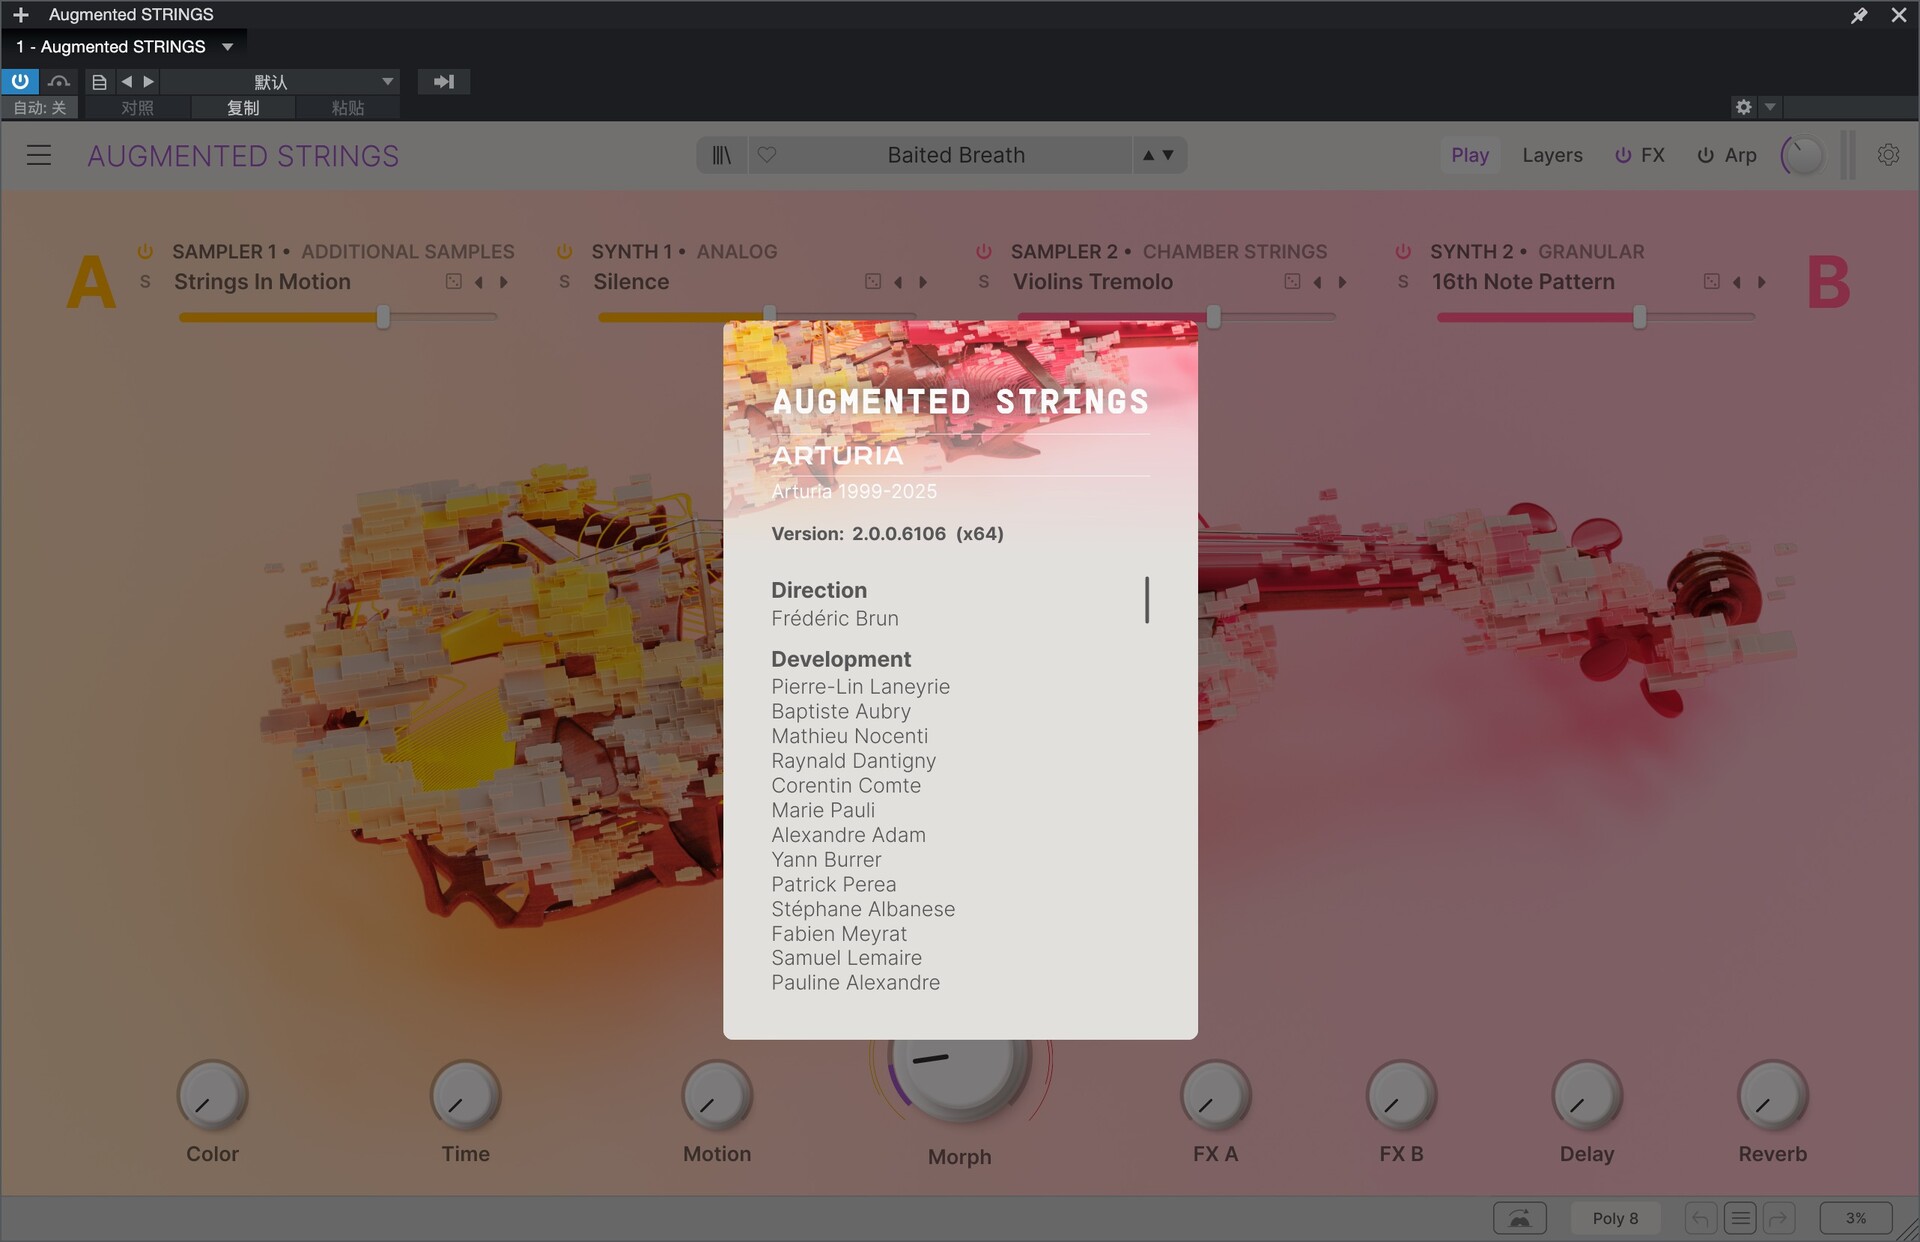Click 自动: 关 automation mode button

tap(40, 107)
